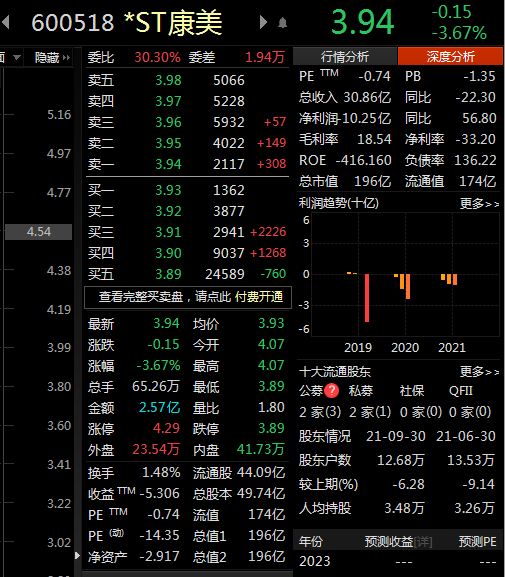The width and height of the screenshot is (505, 577).
Task: Click the 最低 low price 3.89
Action: (271, 386)
